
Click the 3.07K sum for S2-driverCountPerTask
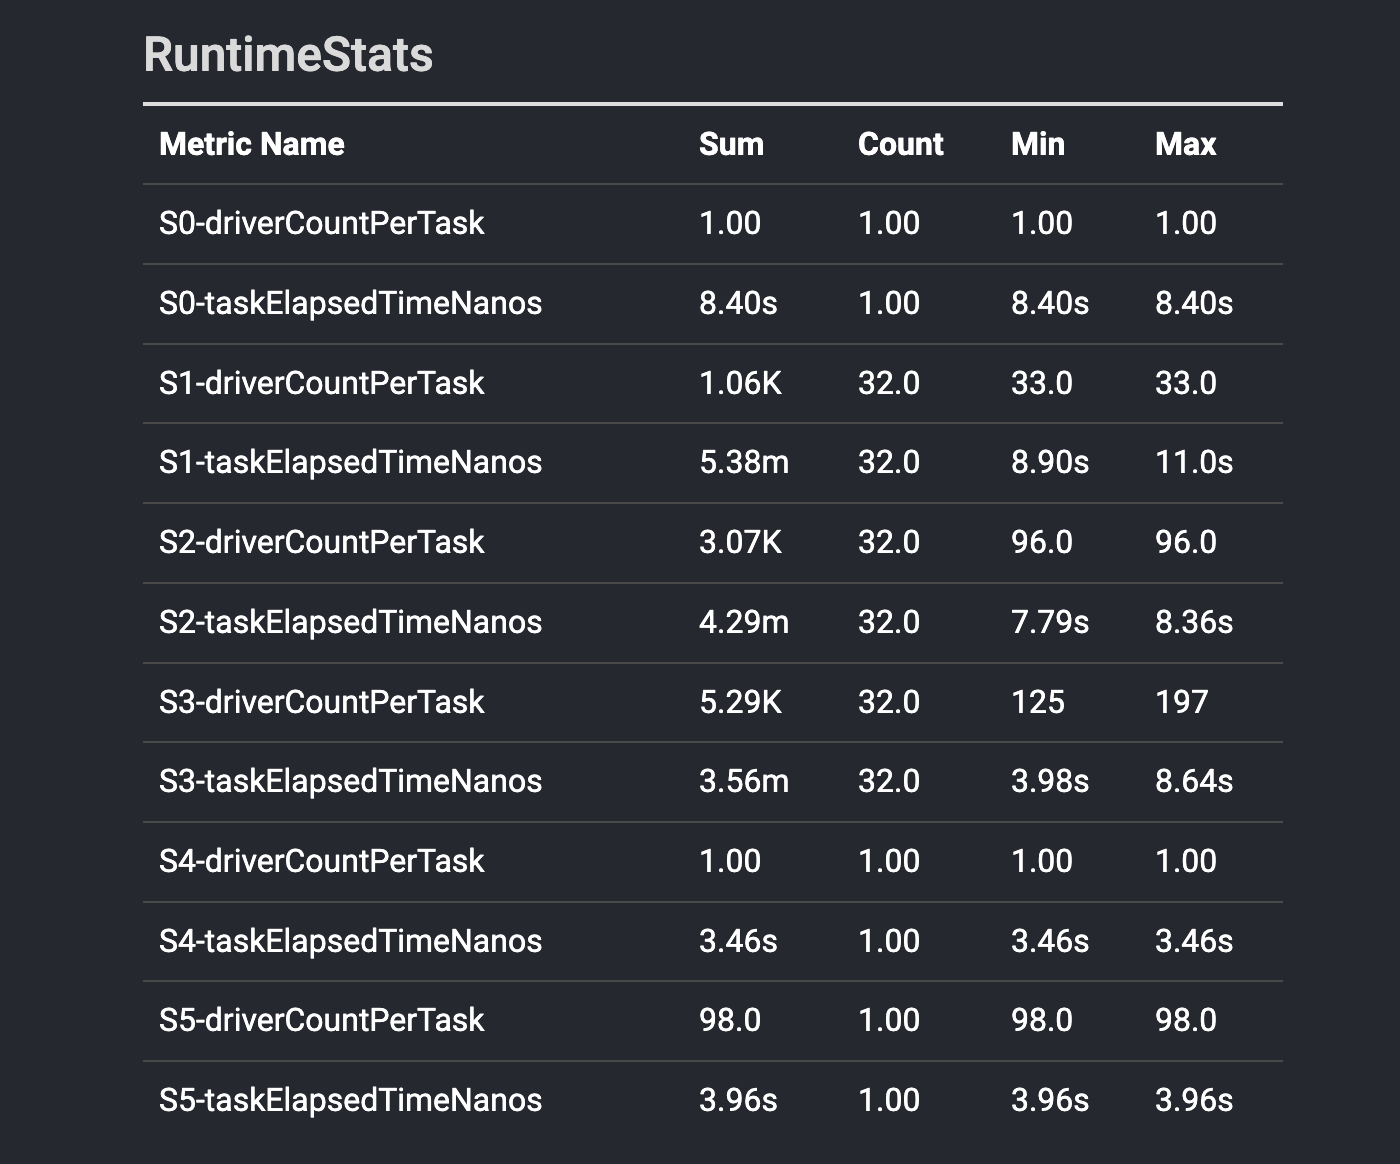[x=740, y=542]
